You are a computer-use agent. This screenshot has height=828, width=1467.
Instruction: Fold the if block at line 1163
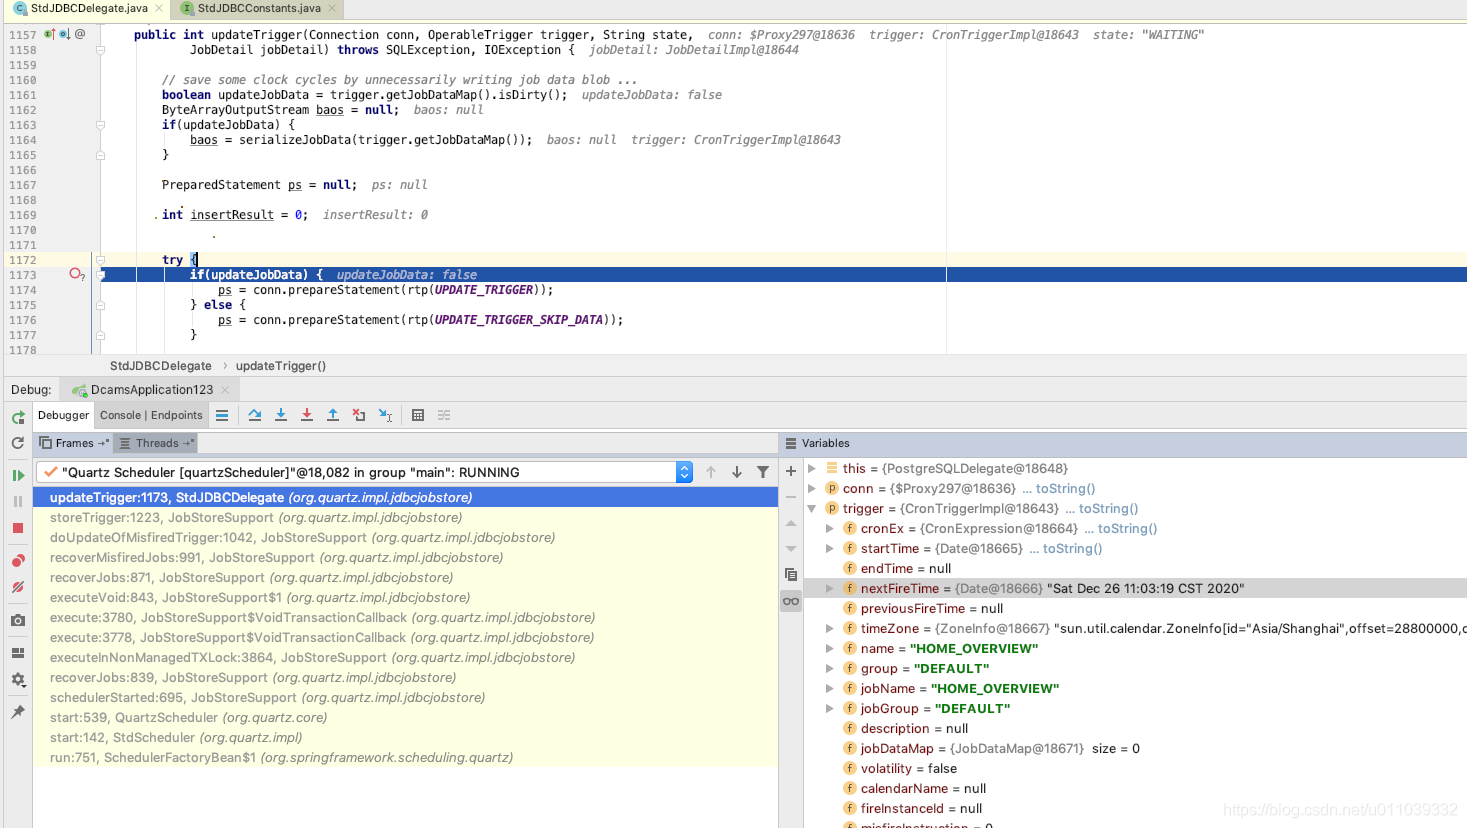pos(100,125)
